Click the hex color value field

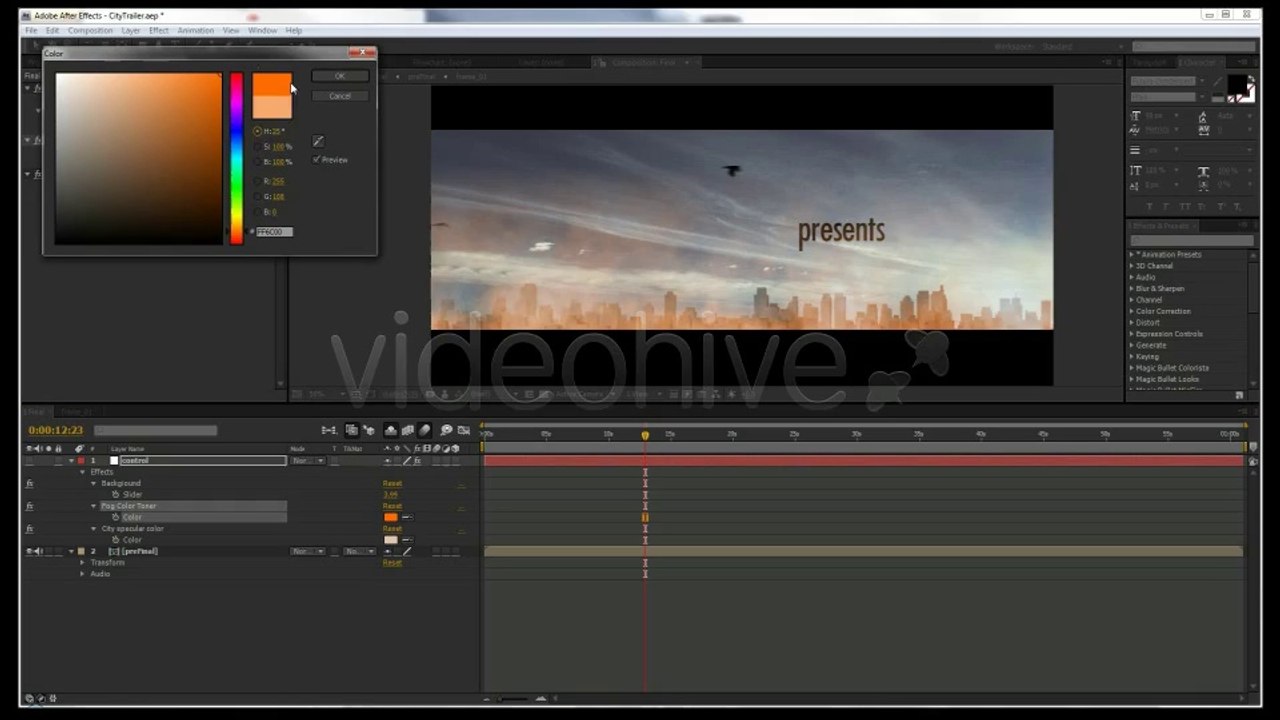coord(274,232)
